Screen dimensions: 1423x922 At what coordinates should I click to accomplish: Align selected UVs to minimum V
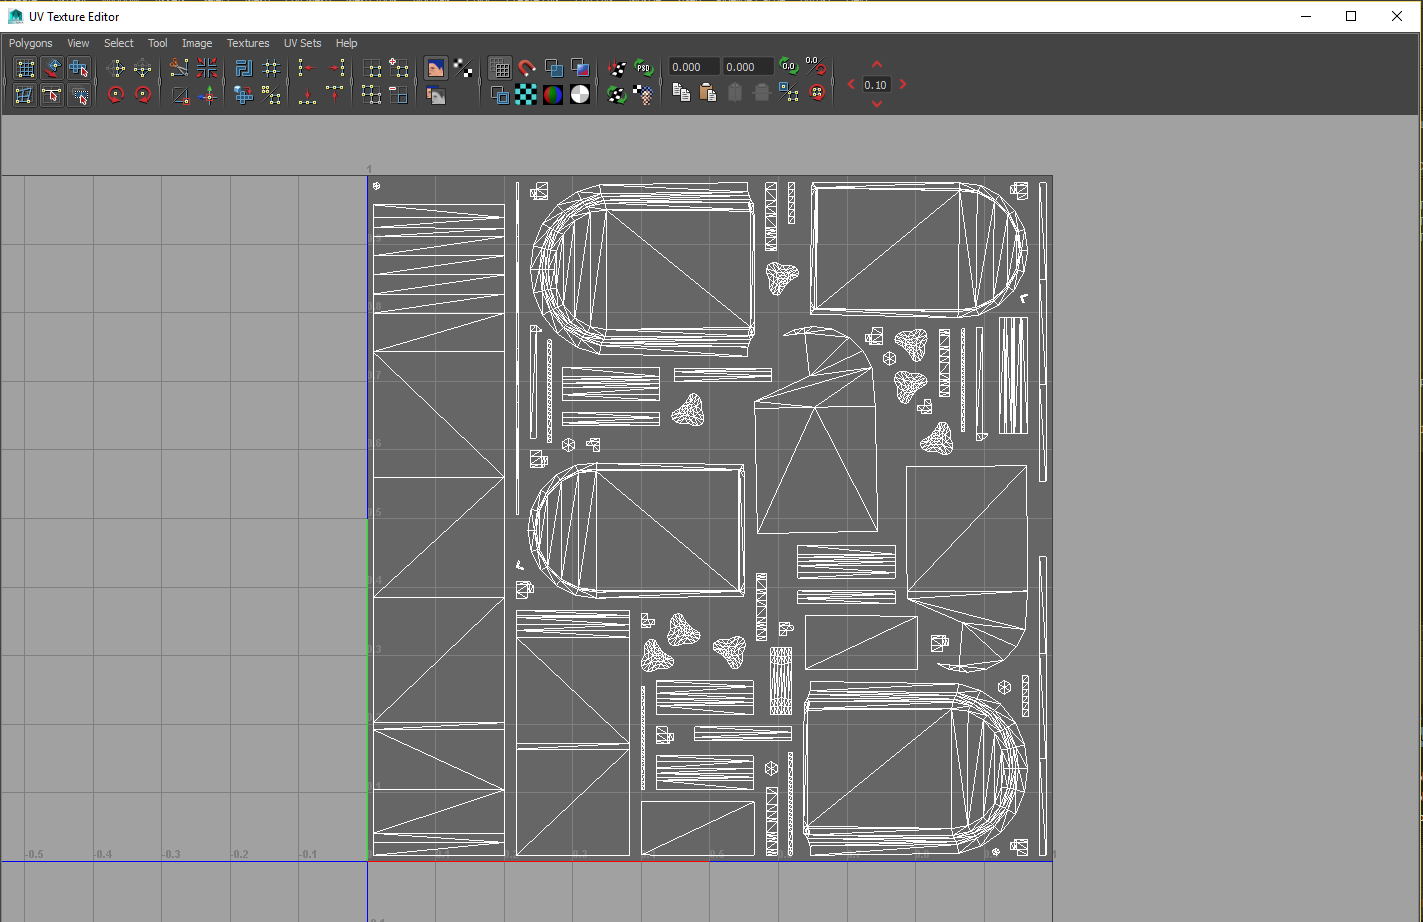(307, 95)
